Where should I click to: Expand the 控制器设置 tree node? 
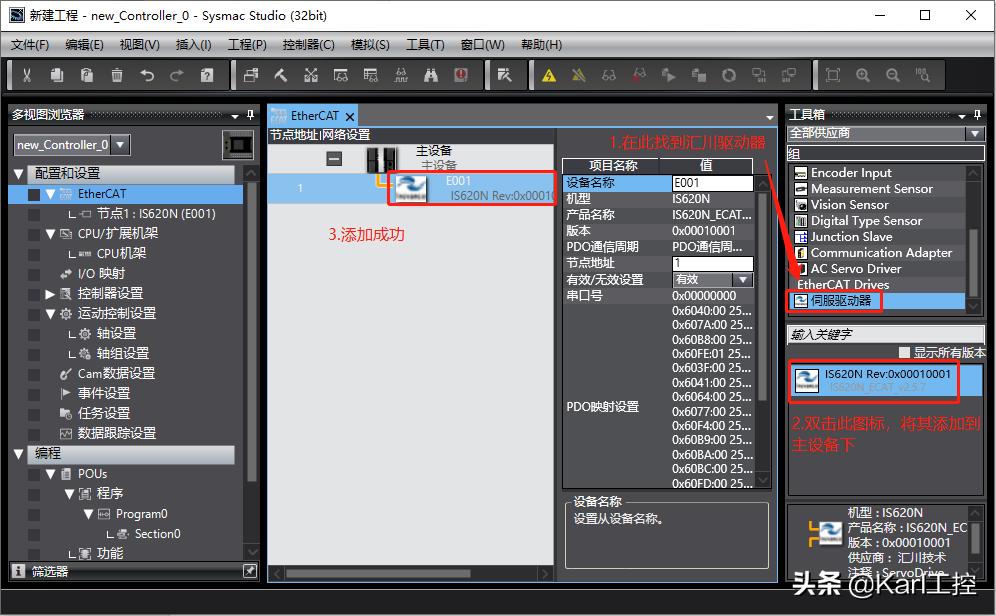[50, 293]
